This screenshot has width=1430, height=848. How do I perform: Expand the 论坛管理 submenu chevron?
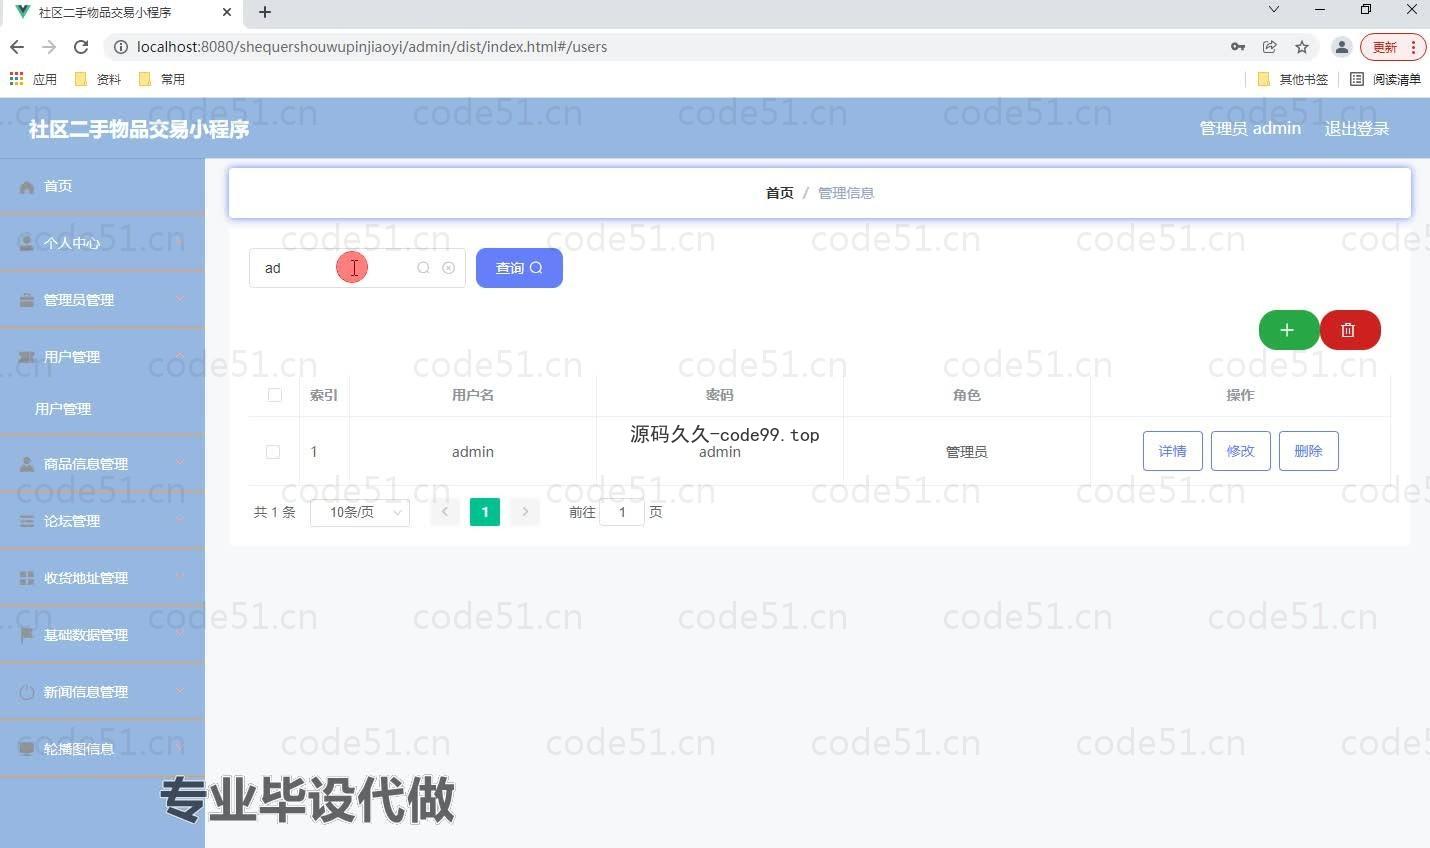pyautogui.click(x=180, y=520)
